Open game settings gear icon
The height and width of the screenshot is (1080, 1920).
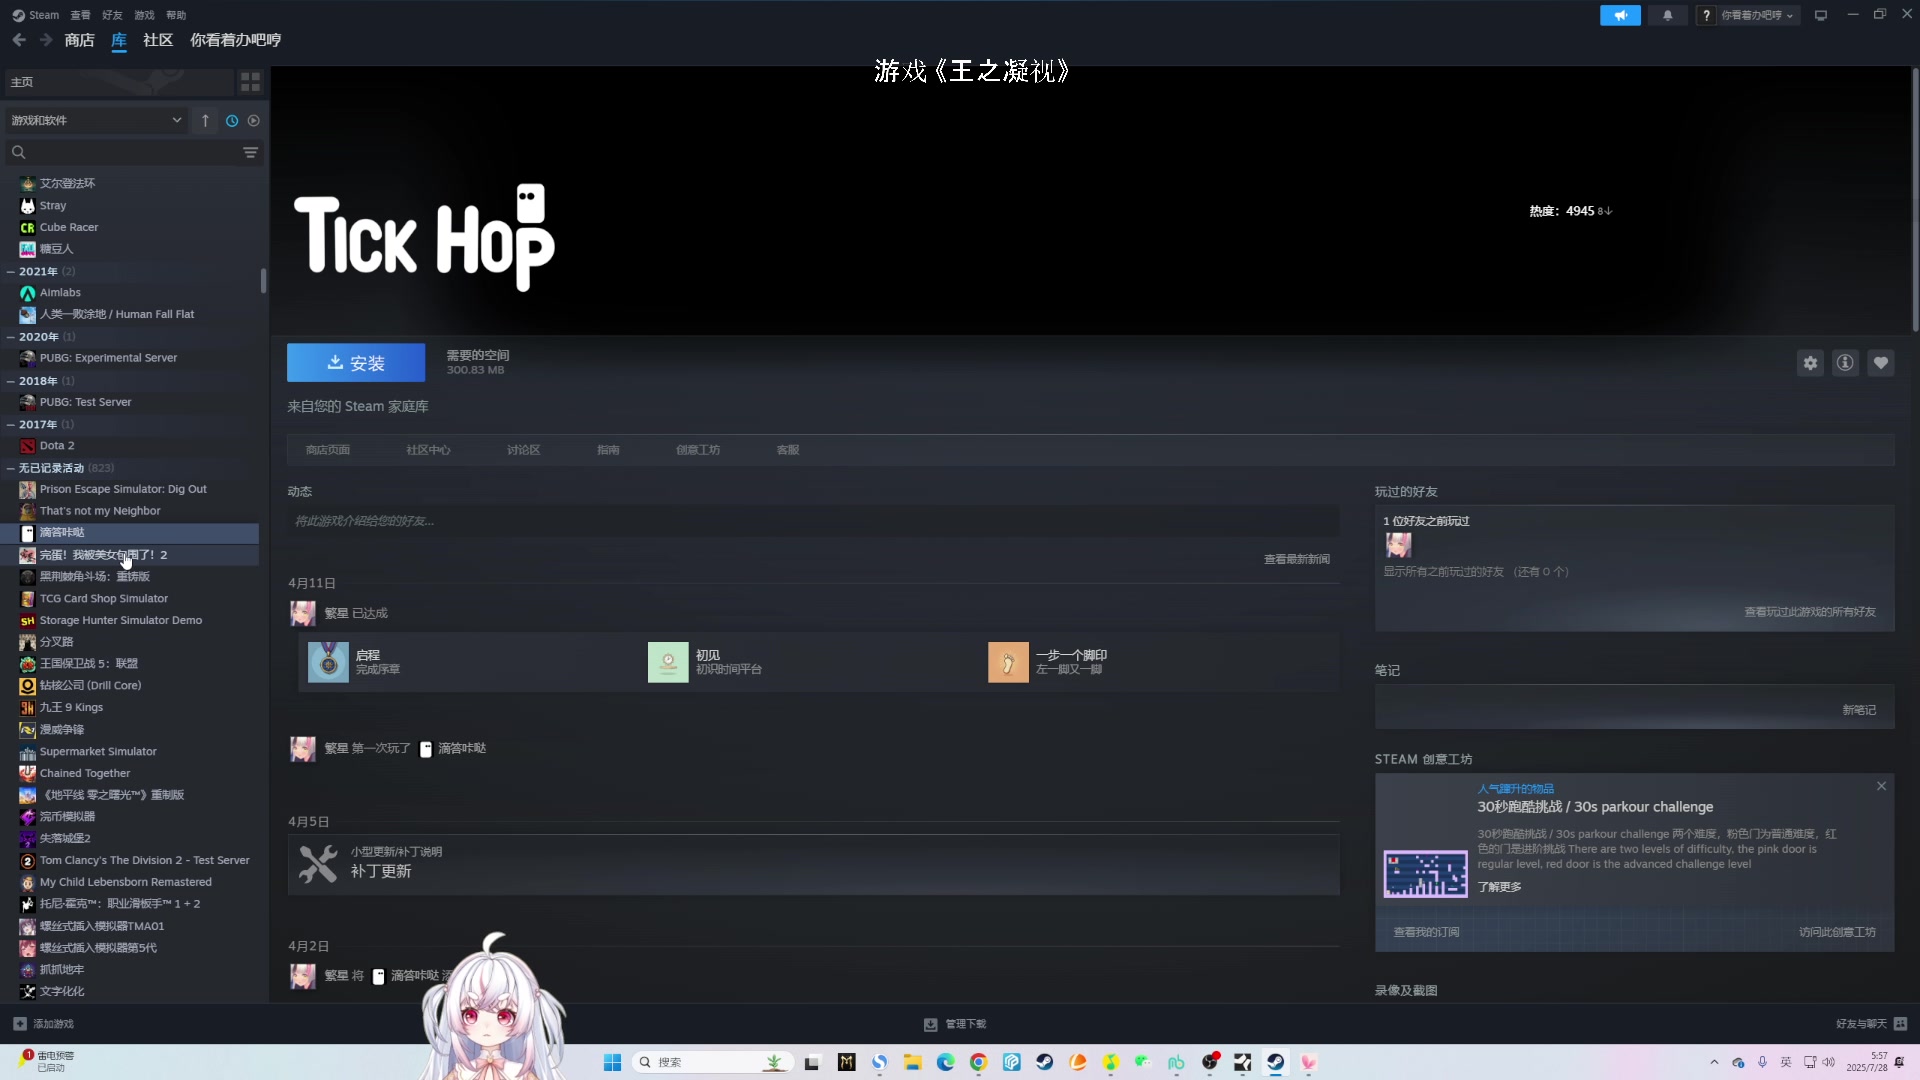(1810, 363)
